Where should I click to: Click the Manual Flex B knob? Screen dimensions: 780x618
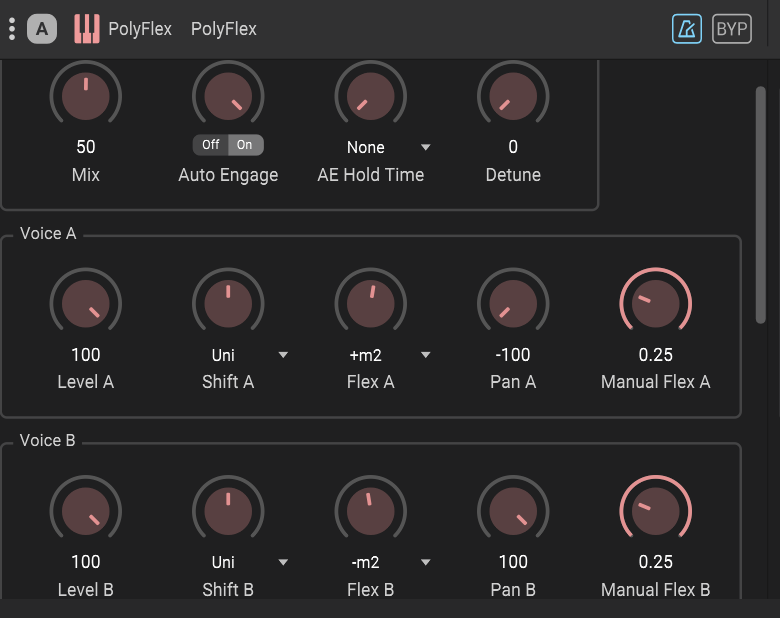coord(656,511)
